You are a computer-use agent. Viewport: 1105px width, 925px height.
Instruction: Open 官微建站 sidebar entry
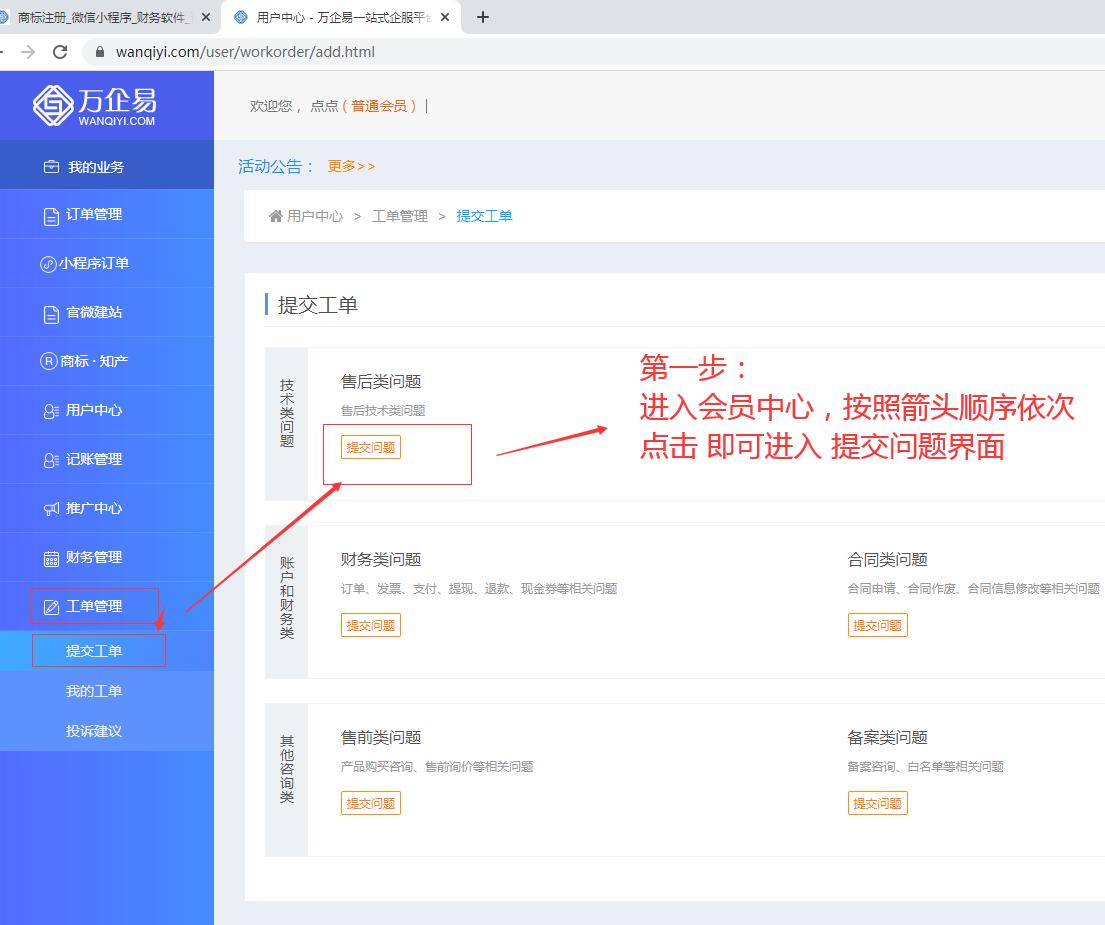pyautogui.click(x=107, y=312)
